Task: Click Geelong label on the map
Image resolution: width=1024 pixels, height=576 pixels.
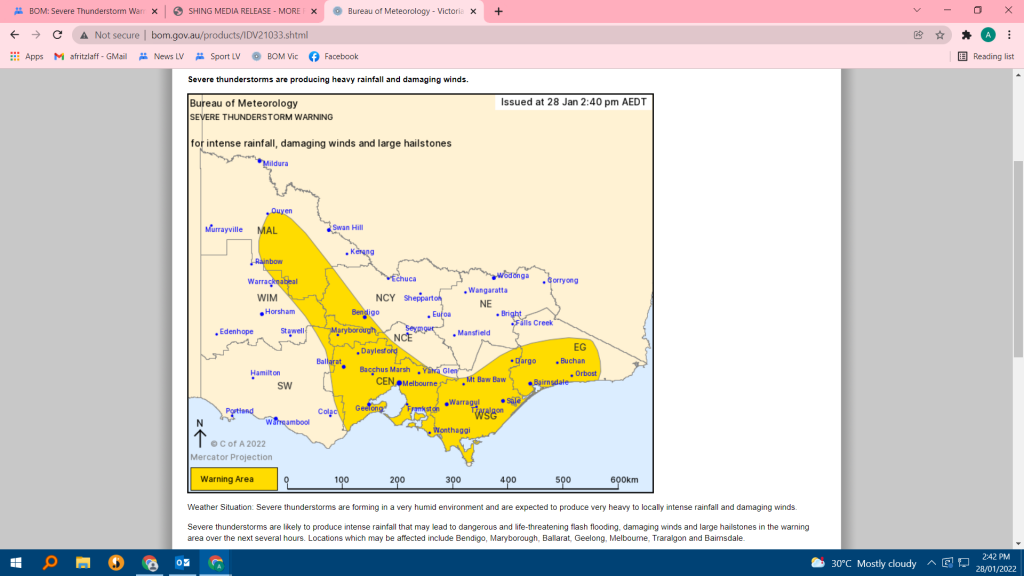Action: (x=369, y=408)
